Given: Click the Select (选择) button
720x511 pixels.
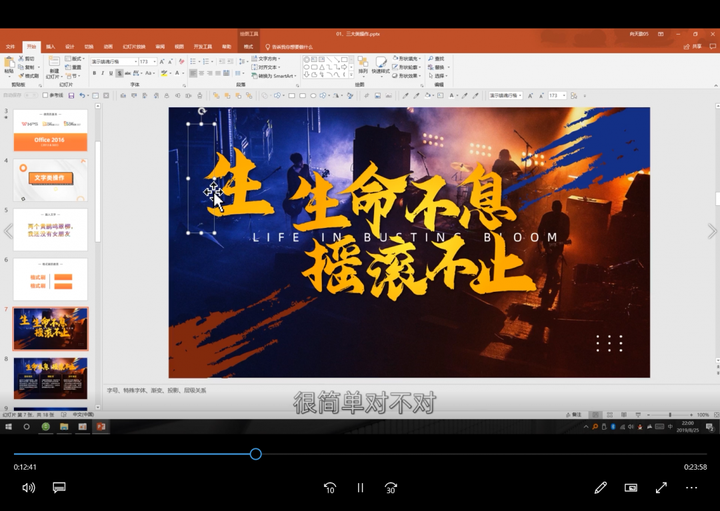Looking at the screenshot, I should pyautogui.click(x=438, y=76).
